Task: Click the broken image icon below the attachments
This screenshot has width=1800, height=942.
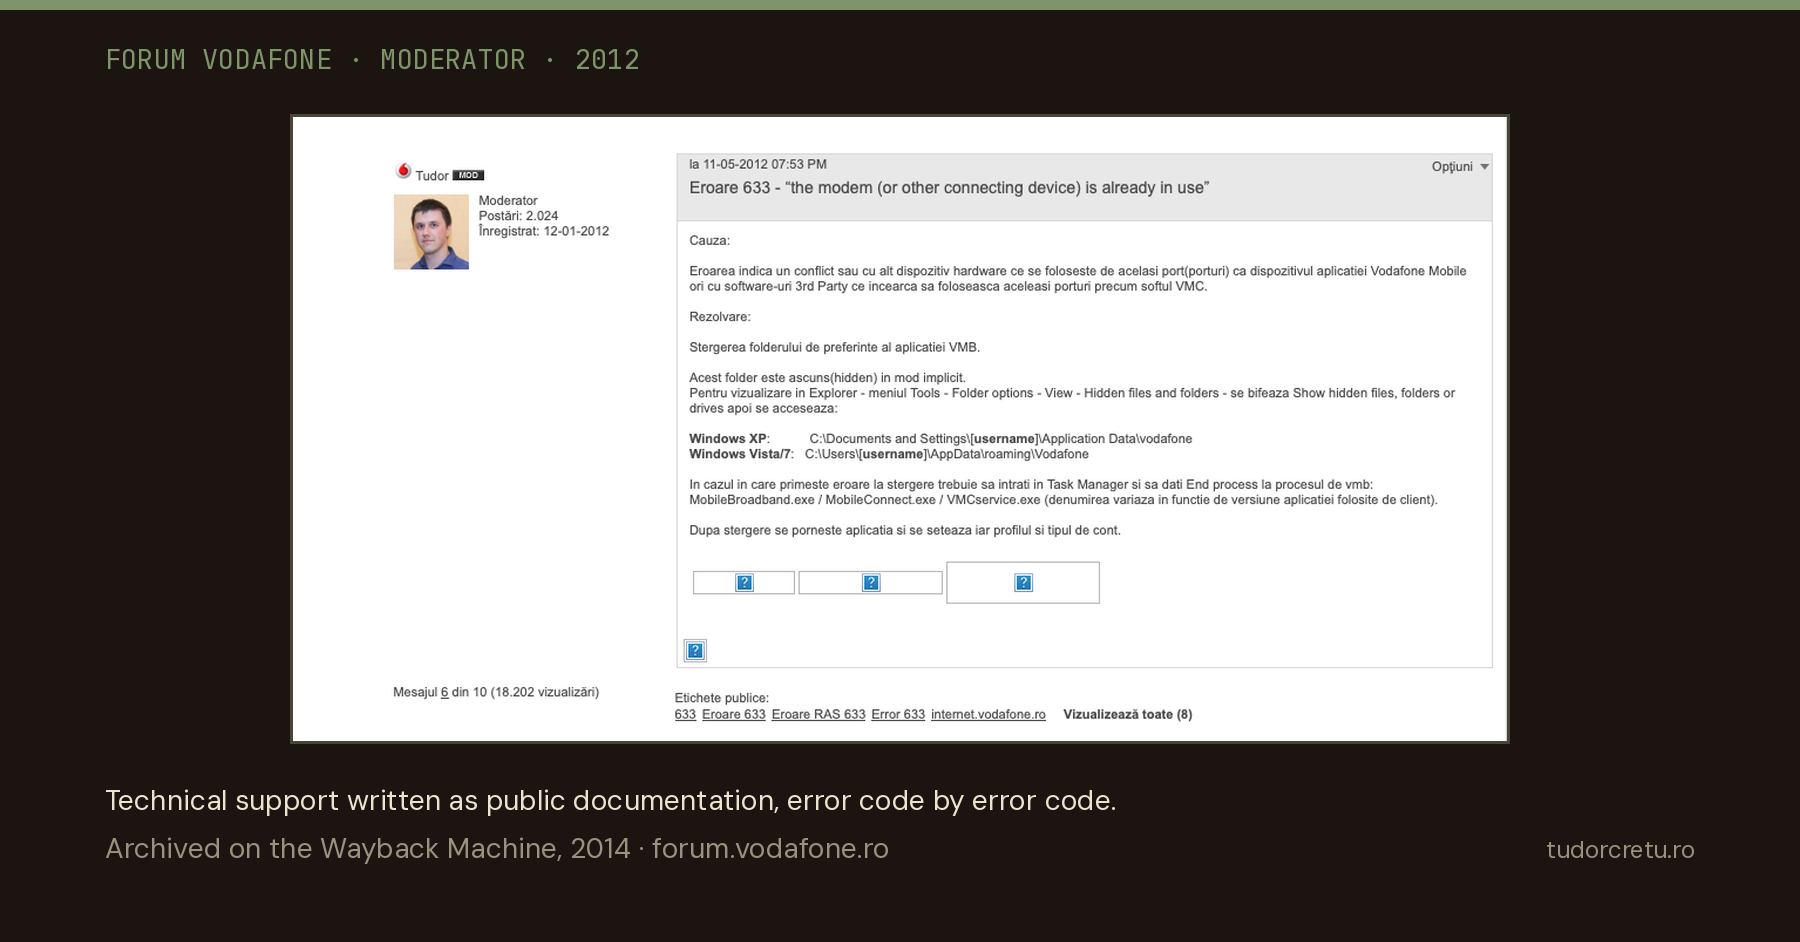Action: pyautogui.click(x=695, y=651)
